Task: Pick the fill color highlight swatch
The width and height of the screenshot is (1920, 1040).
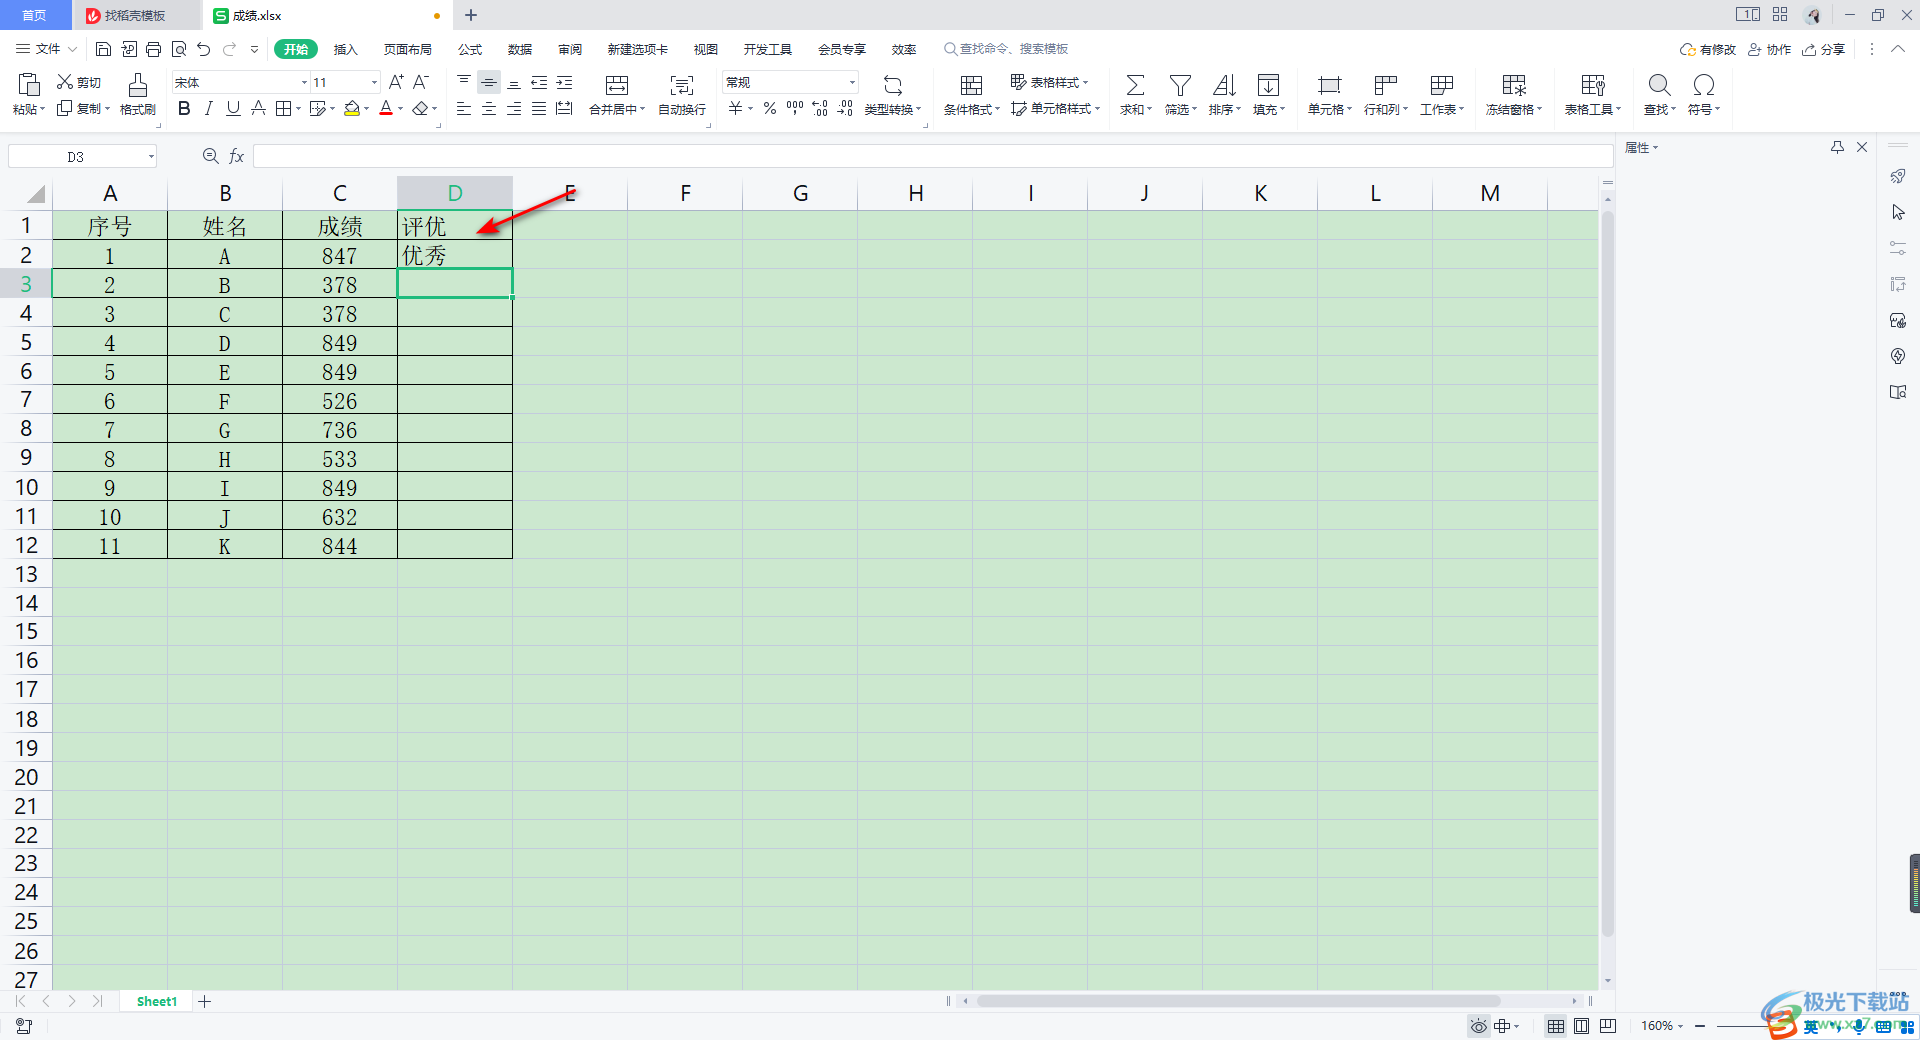Action: point(352,109)
